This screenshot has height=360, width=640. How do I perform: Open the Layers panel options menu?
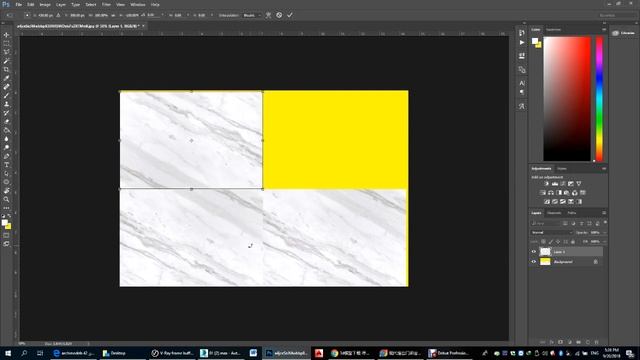604,213
